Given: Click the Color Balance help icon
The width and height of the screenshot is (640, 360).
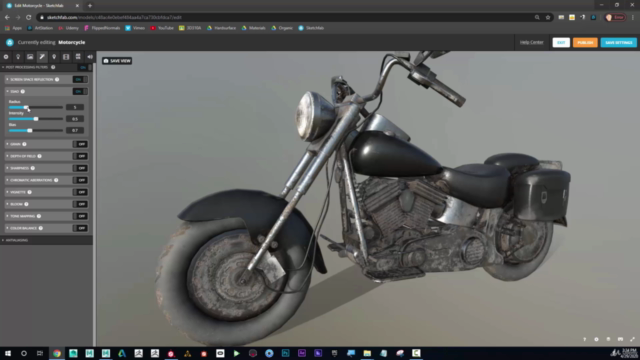Looking at the screenshot, I should 41,228.
